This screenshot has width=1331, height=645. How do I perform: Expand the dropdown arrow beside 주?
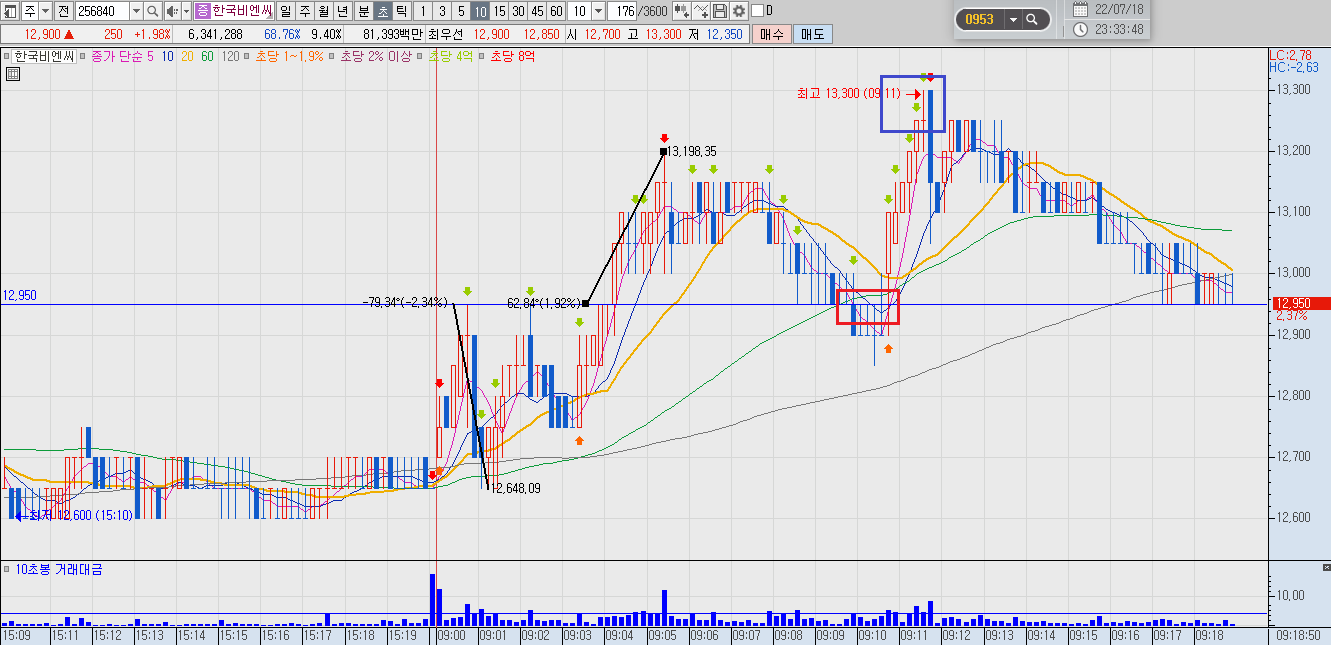click(x=45, y=11)
